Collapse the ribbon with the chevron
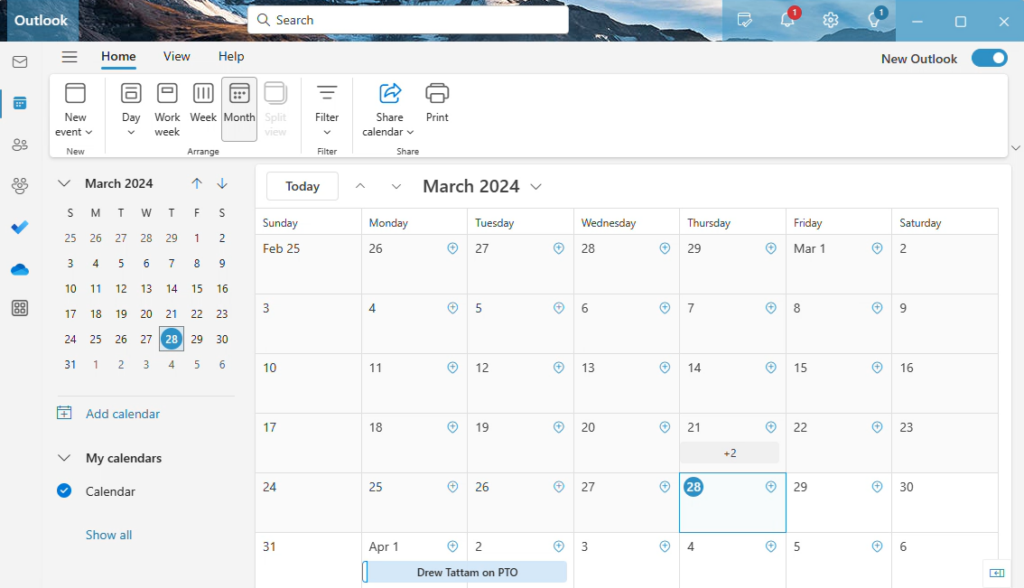Viewport: 1024px width, 588px height. [1016, 148]
